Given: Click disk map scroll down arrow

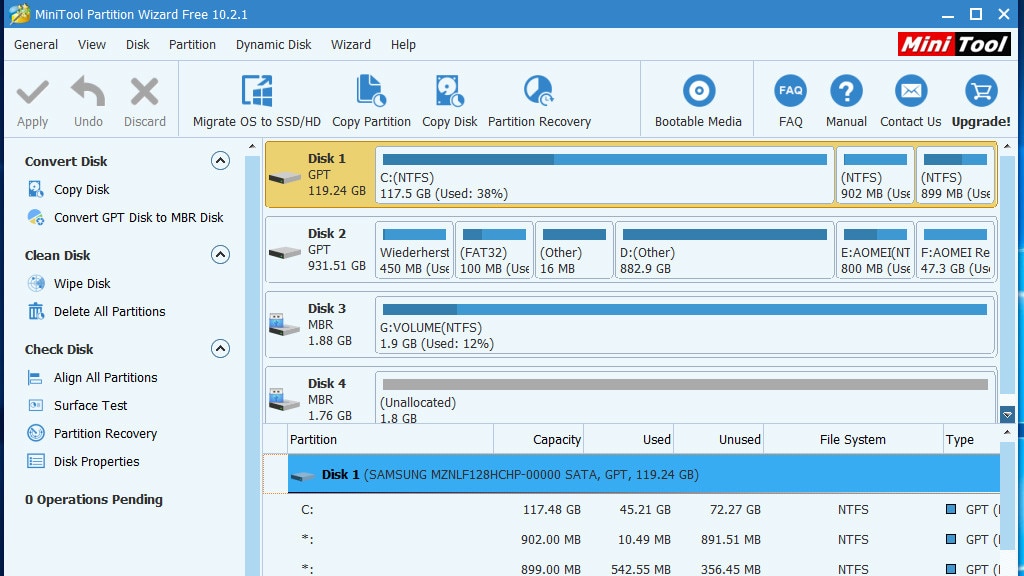Looking at the screenshot, I should pyautogui.click(x=1007, y=414).
